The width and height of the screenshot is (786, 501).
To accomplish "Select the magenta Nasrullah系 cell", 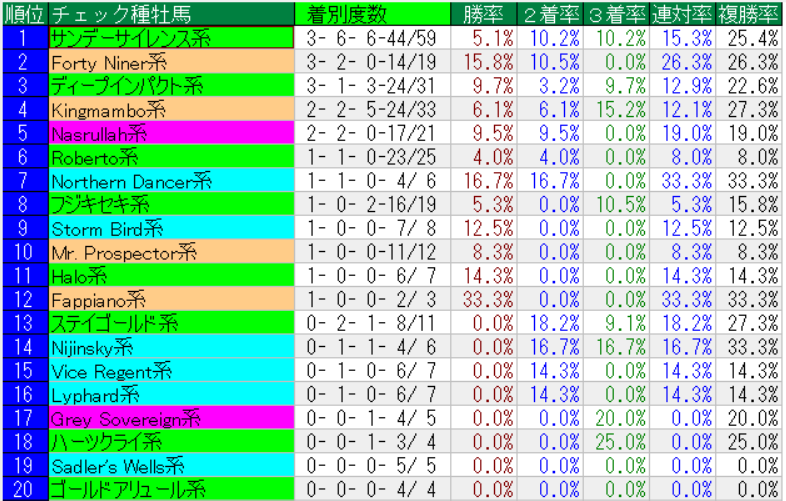I will click(x=171, y=132).
